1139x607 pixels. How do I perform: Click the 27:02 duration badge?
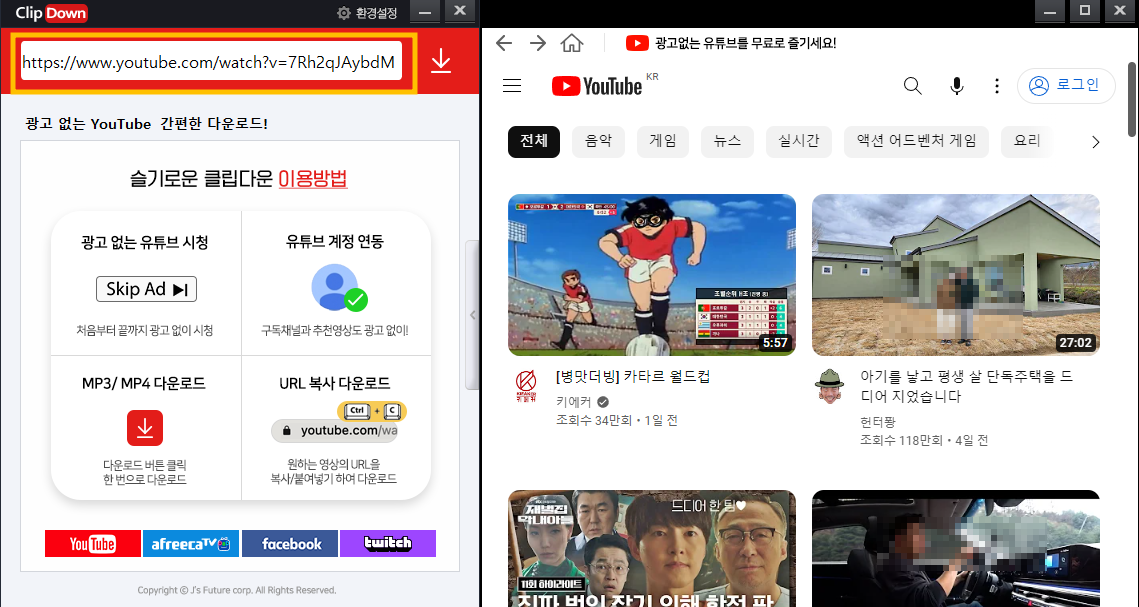(x=1075, y=343)
